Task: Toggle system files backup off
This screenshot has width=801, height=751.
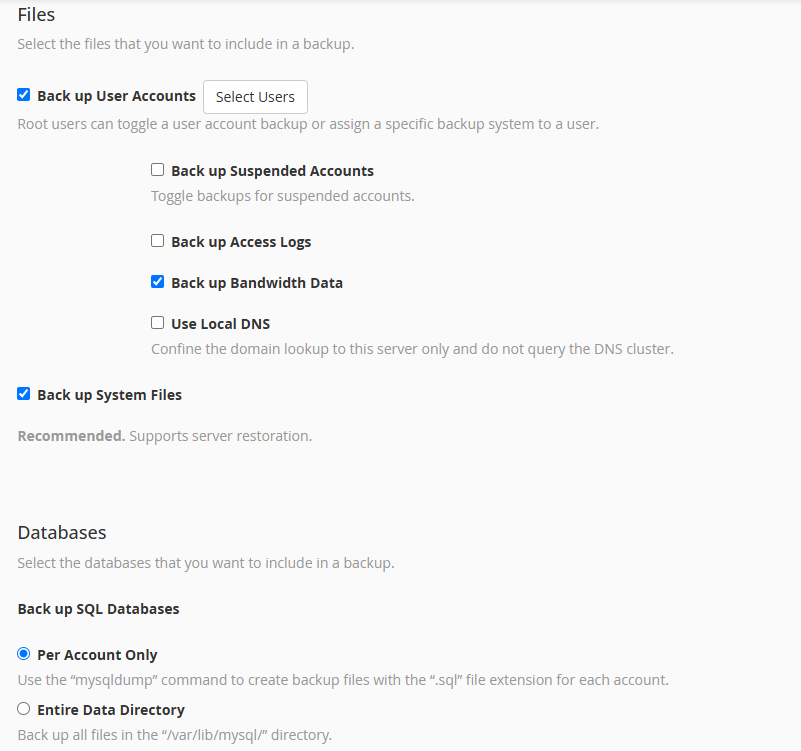Action: click(x=23, y=393)
